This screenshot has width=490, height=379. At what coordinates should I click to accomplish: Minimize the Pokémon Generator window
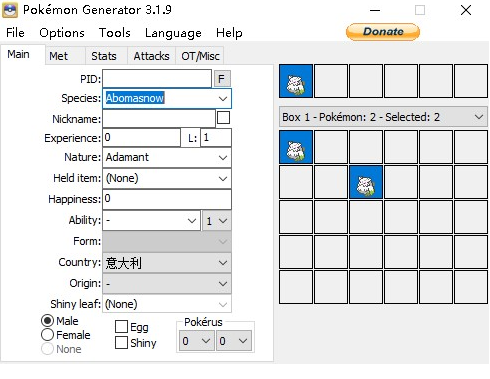coord(375,10)
